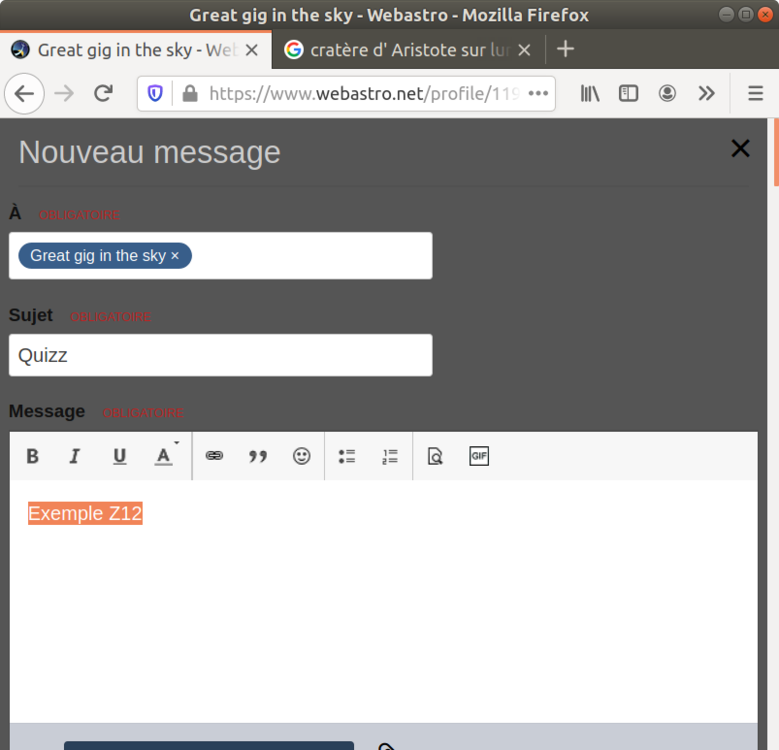This screenshot has height=750, width=779.
Task: Go back to previous page
Action: tap(24, 93)
